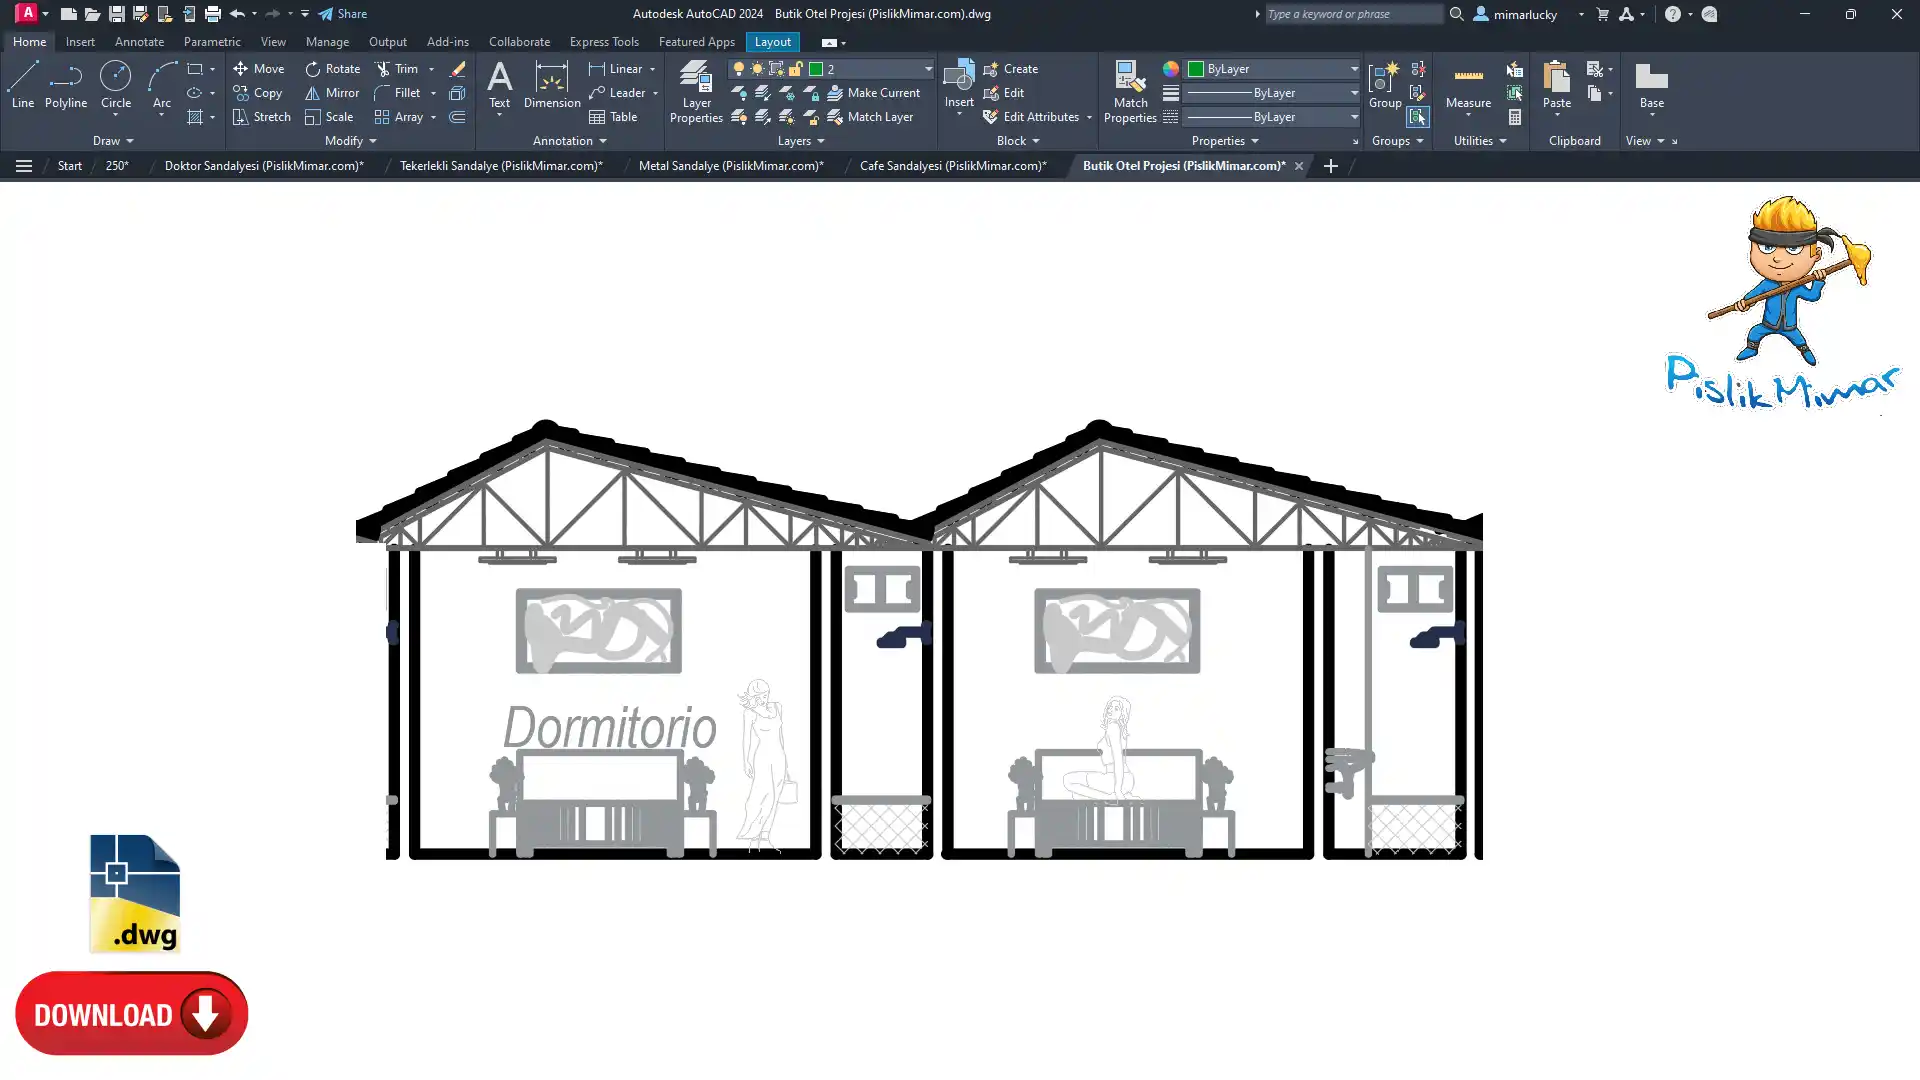Toggle layer 2 on/off lightbulb
The width and height of the screenshot is (1920, 1080).
pyautogui.click(x=739, y=69)
